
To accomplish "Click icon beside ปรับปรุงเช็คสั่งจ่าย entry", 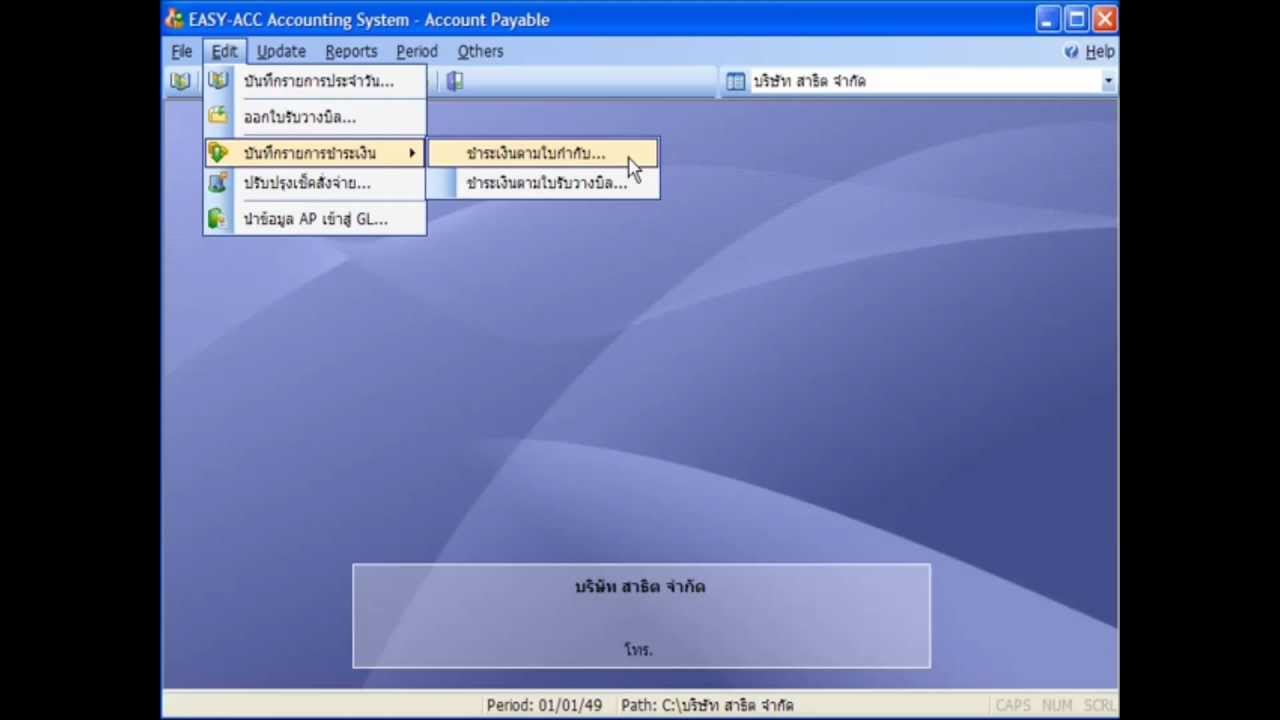I will coord(218,183).
